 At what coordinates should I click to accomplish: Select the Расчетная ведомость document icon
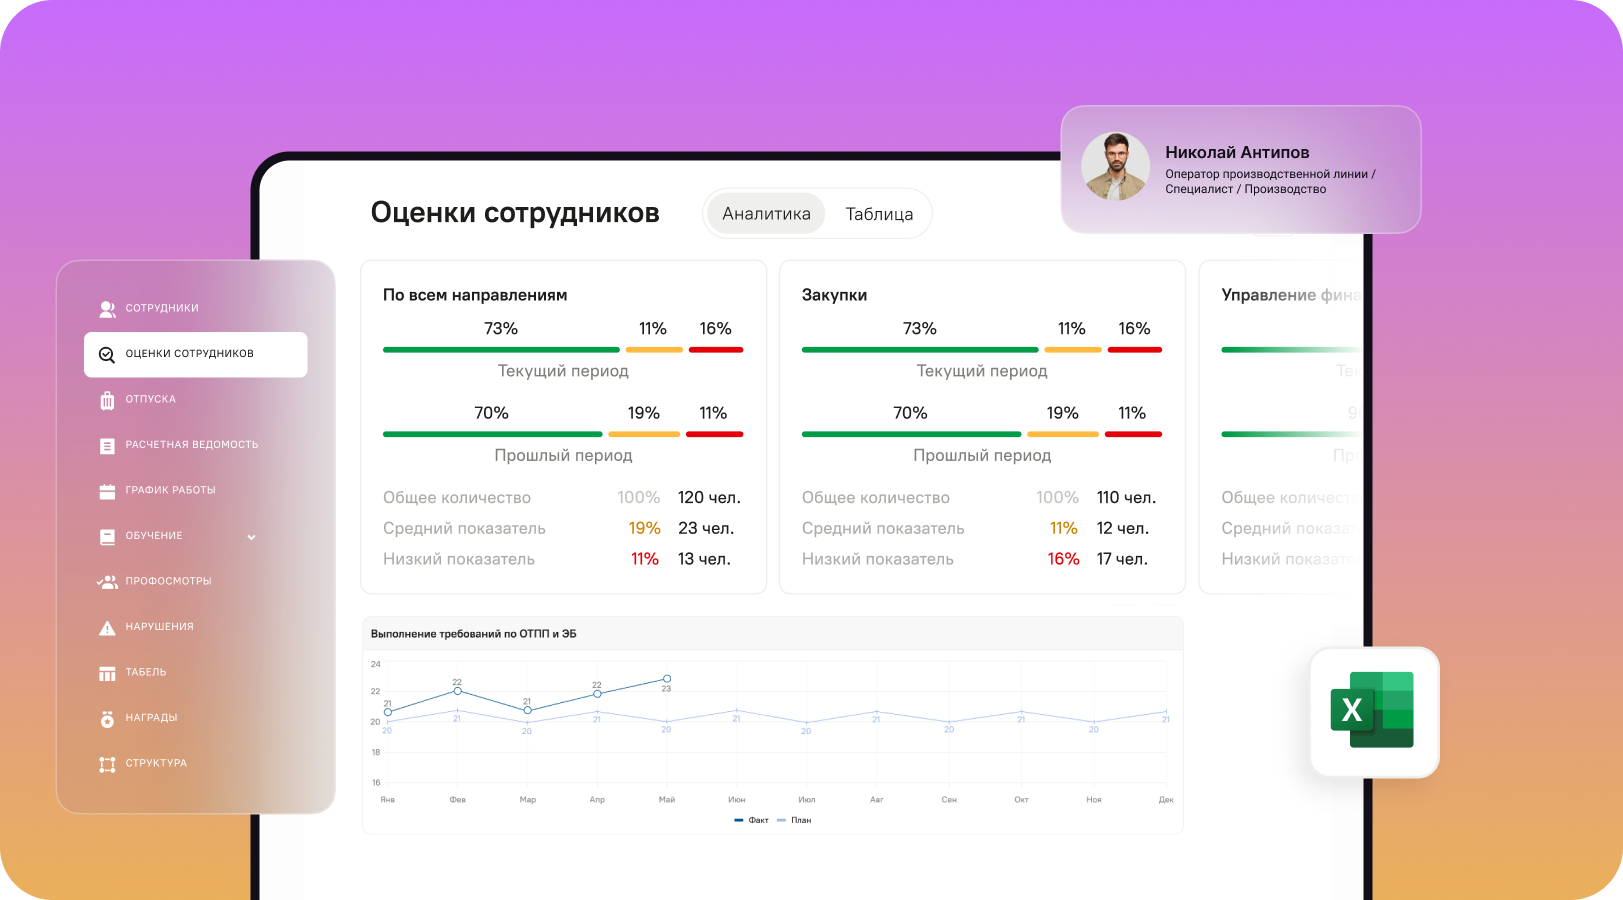[107, 446]
